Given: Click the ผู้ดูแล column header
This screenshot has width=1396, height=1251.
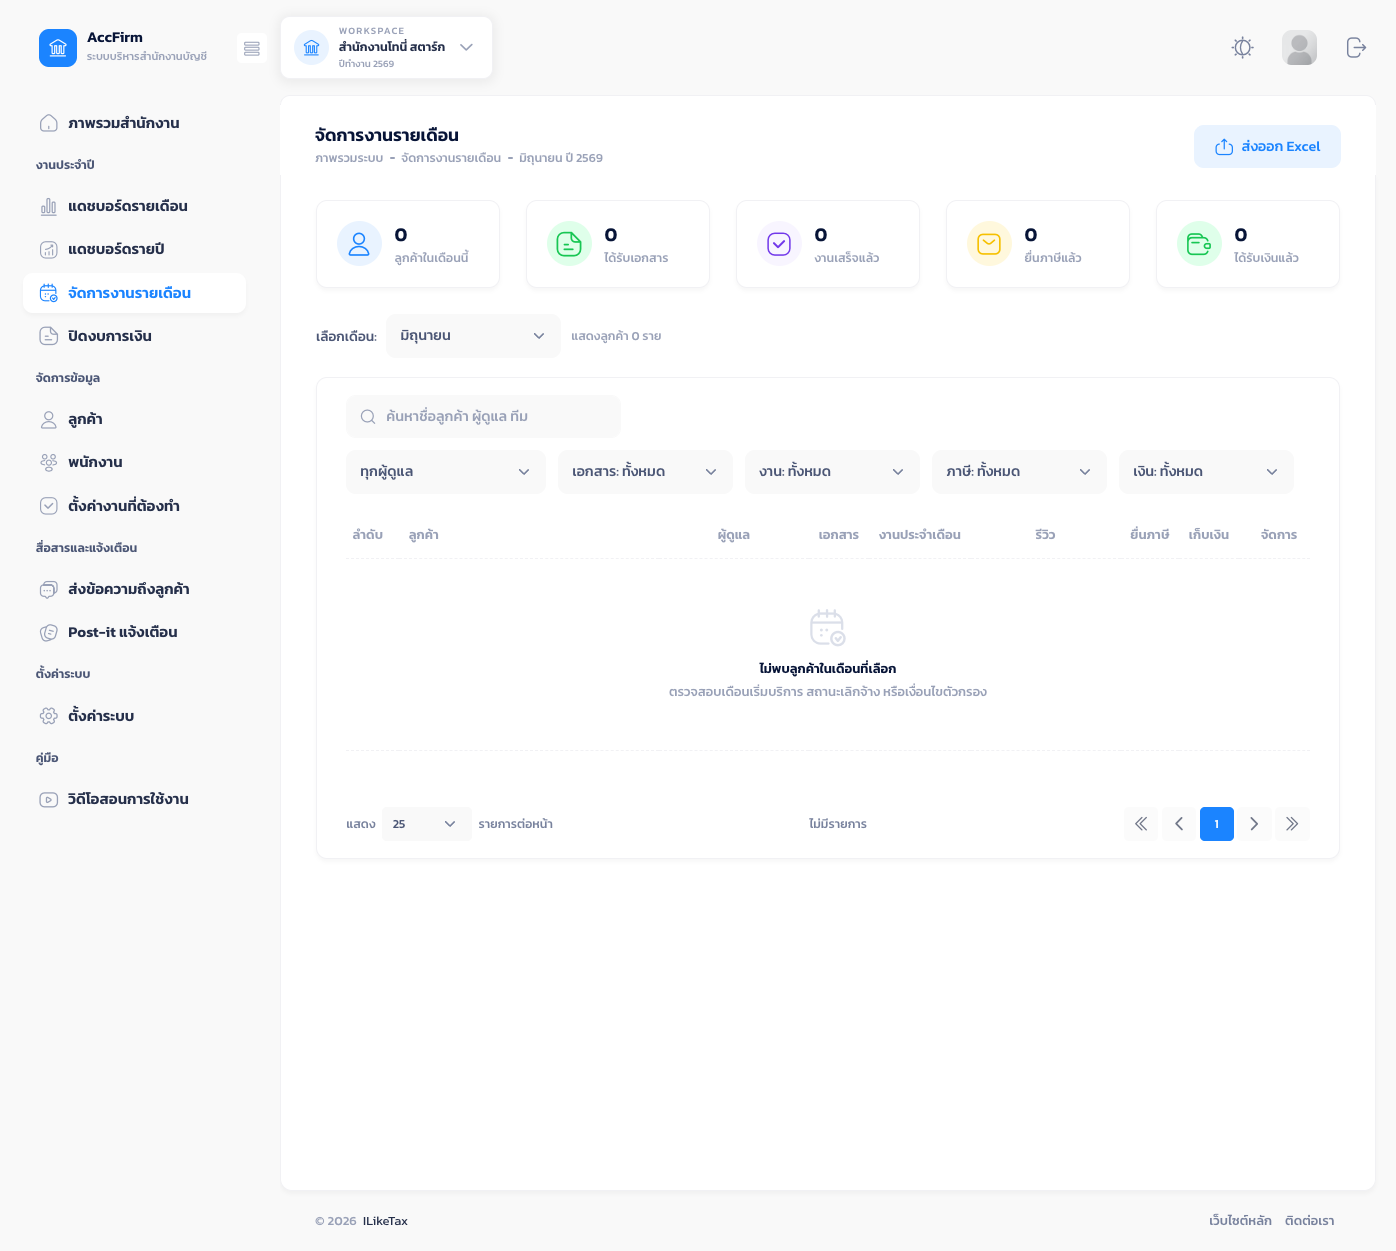Looking at the screenshot, I should [733, 535].
